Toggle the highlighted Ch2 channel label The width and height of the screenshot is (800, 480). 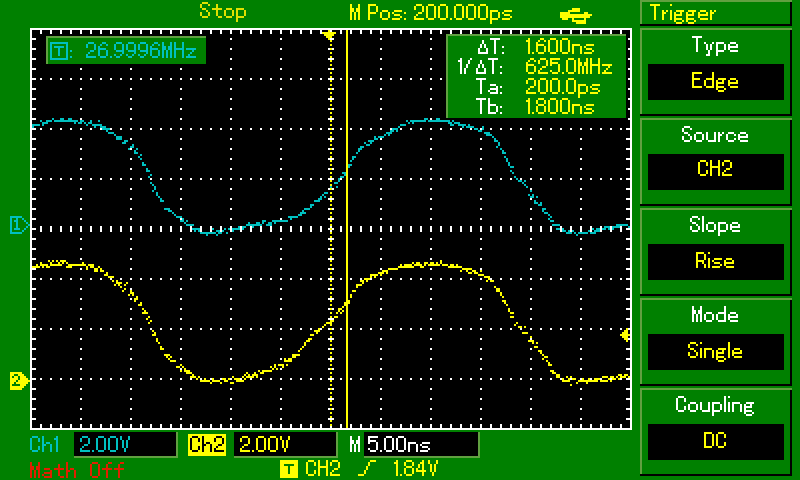click(x=204, y=444)
